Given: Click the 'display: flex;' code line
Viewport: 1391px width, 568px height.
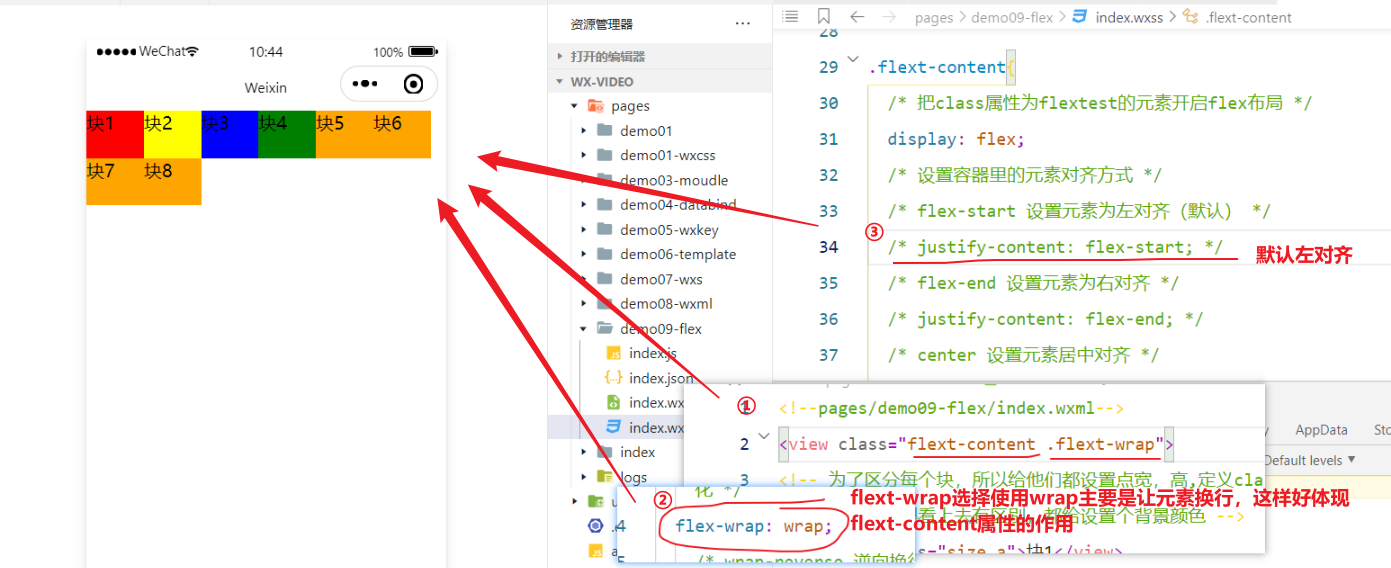Looking at the screenshot, I should click(955, 139).
